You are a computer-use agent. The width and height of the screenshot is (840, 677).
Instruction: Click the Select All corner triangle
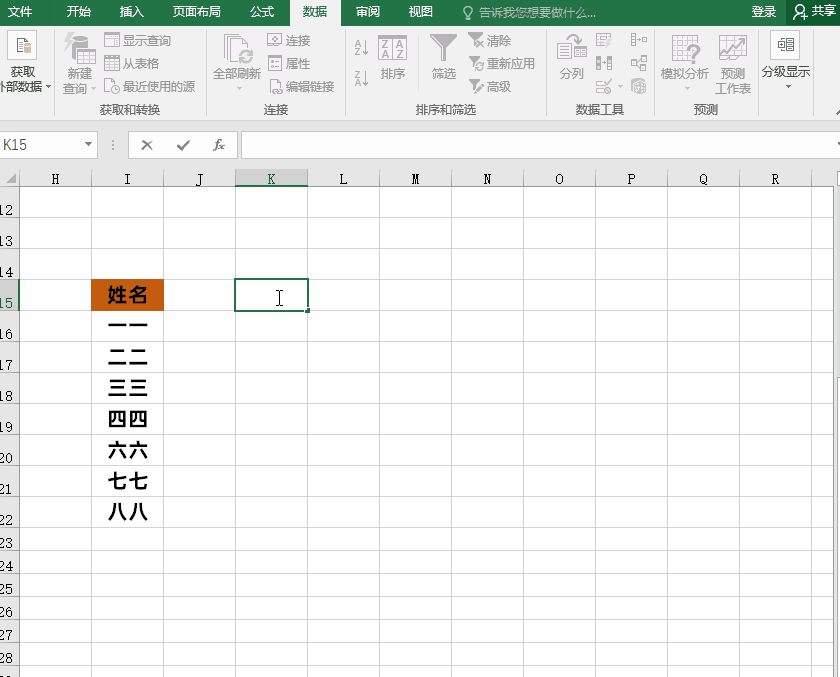(x=10, y=178)
